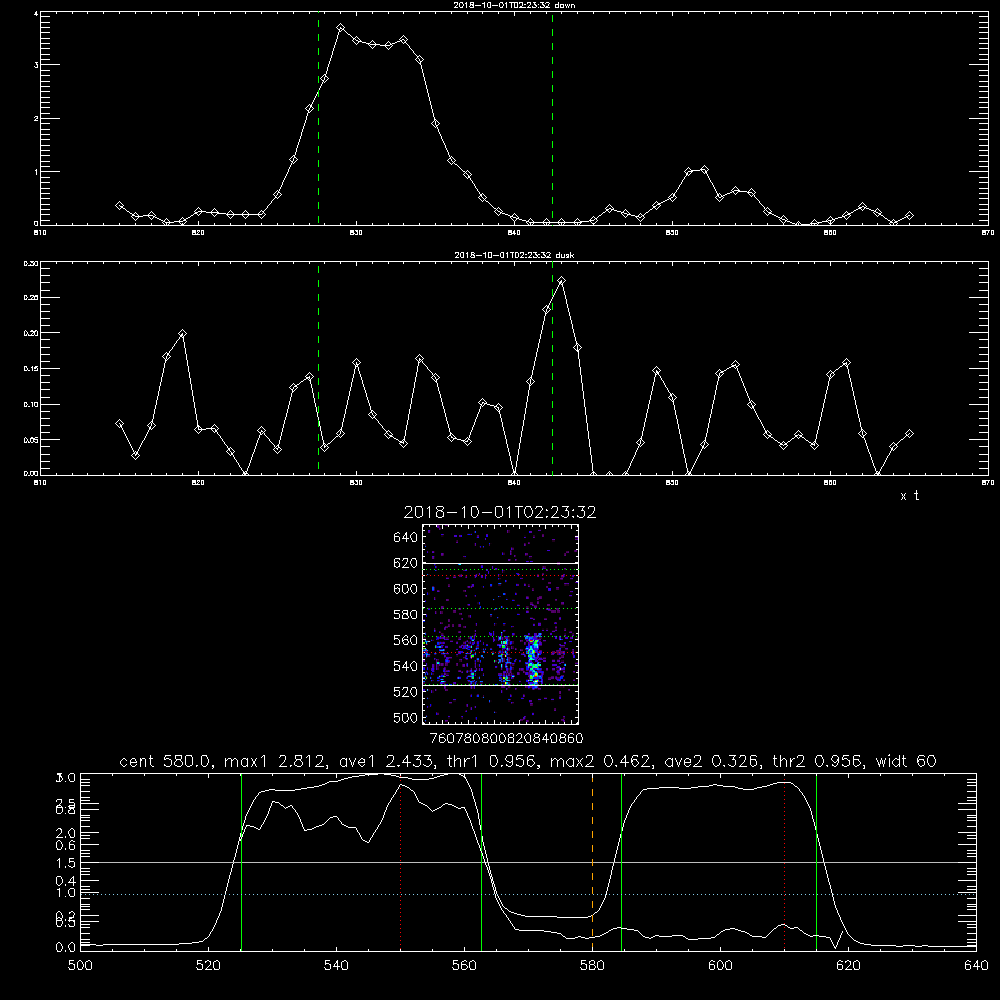Image resolution: width=1000 pixels, height=1000 pixels.
Task: Click the dusk plot title text
Action: [x=514, y=255]
